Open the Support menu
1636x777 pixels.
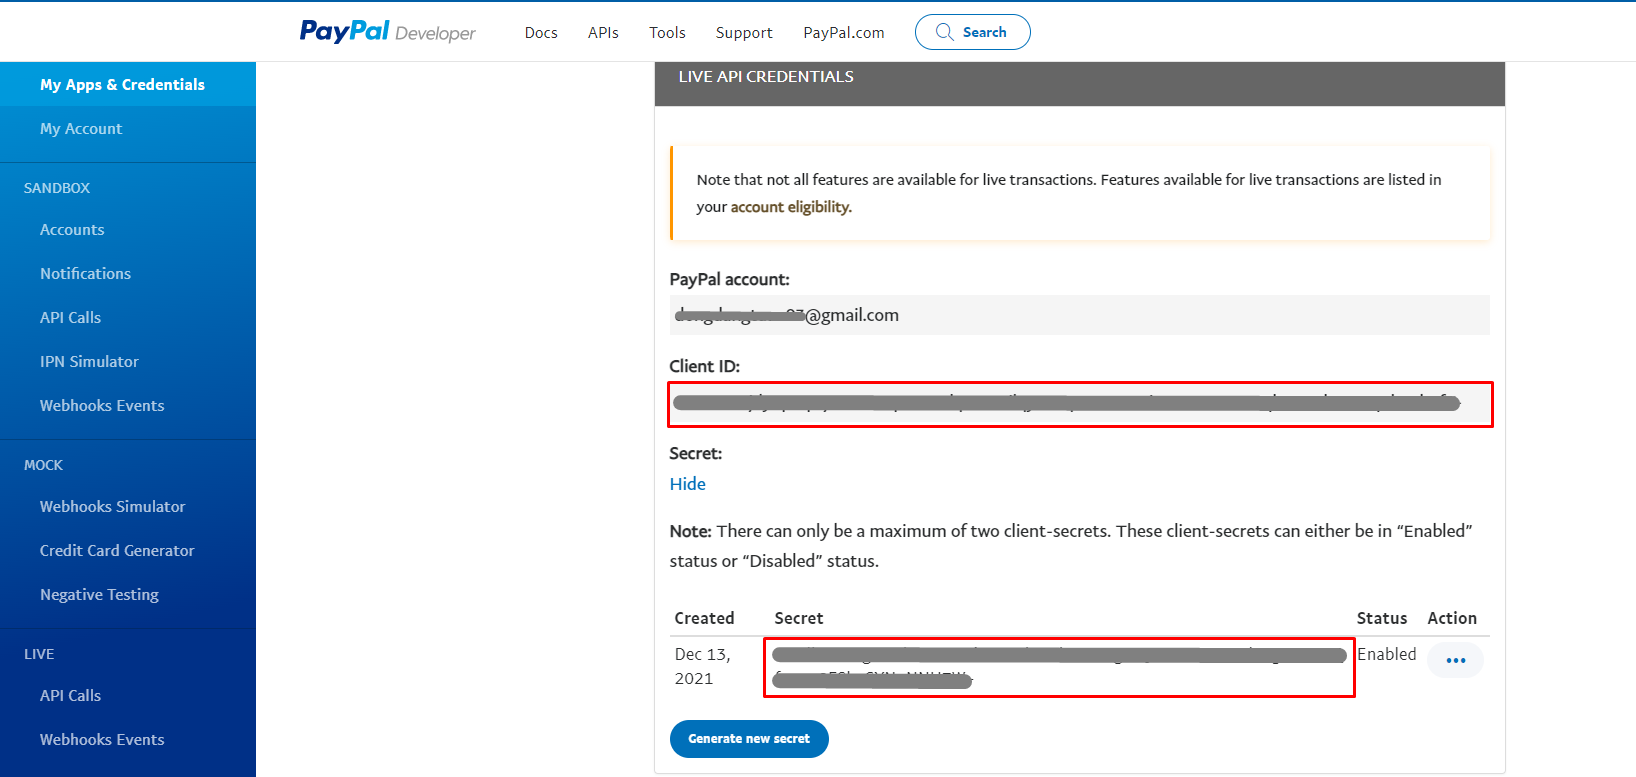click(744, 33)
